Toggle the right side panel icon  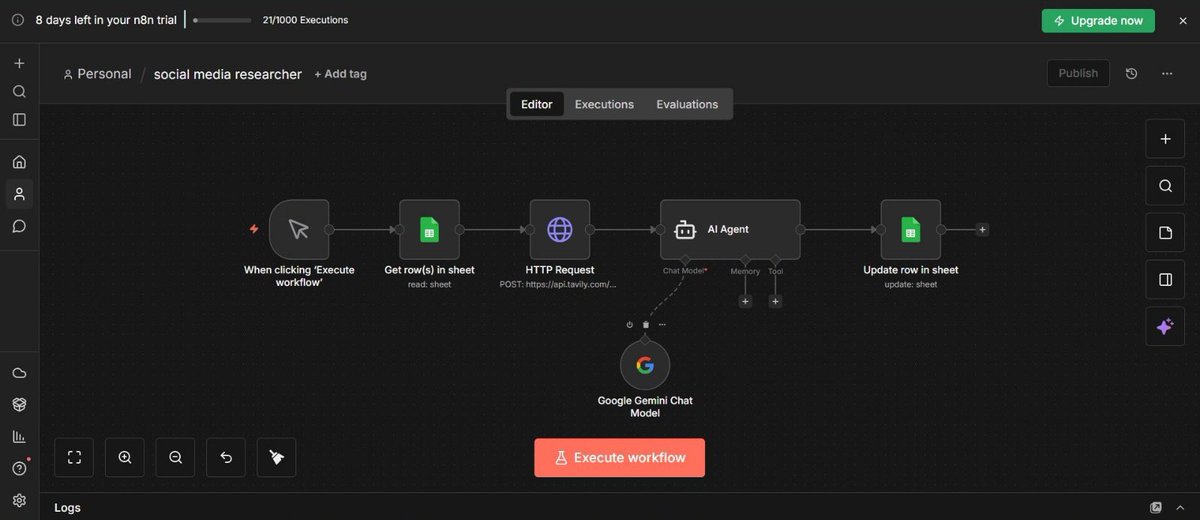click(x=1165, y=280)
